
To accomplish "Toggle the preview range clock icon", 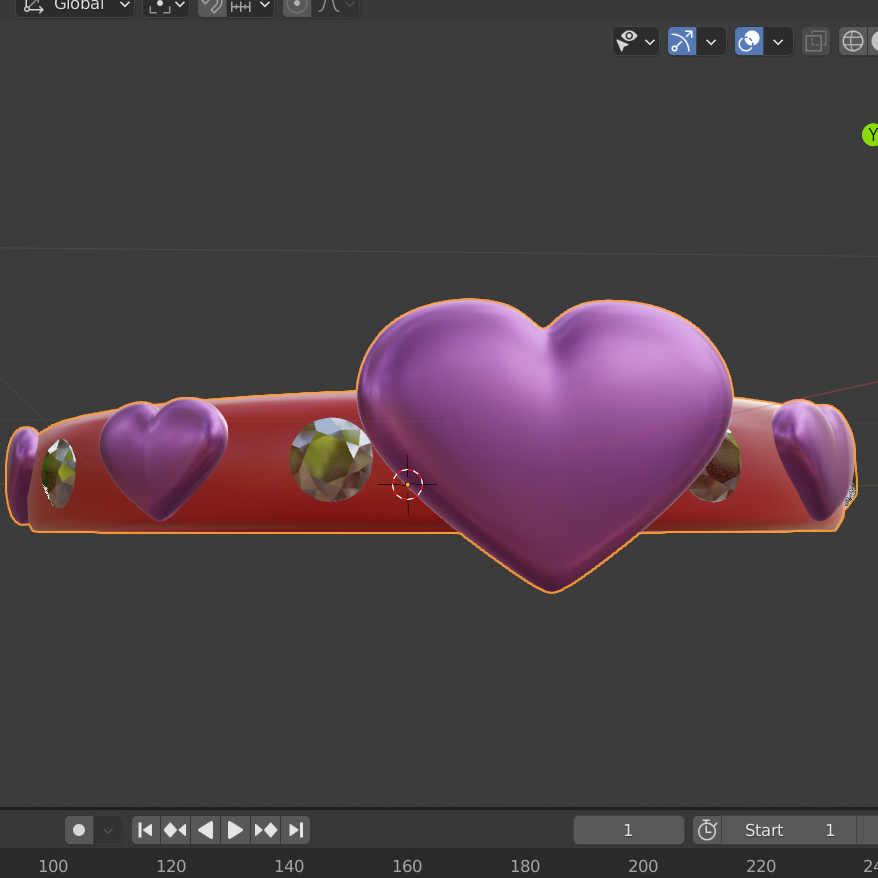I will [707, 830].
